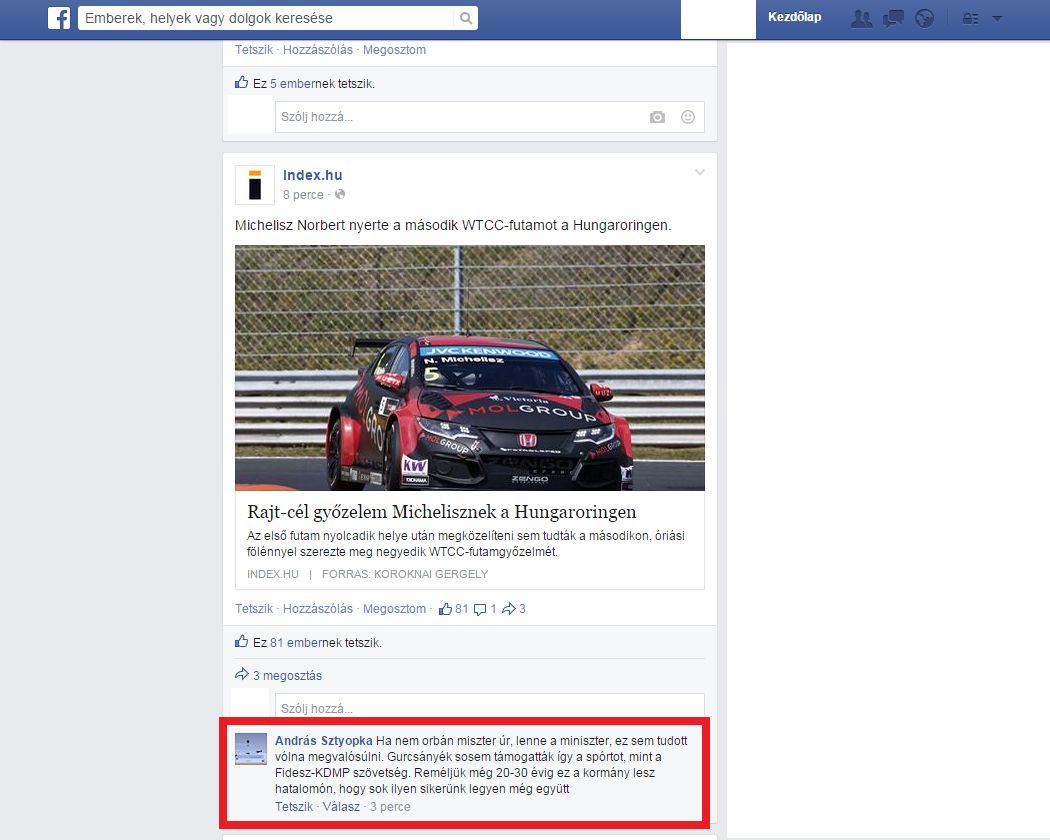Like András Sztyopka's comment with Tetszik
The image size is (1050, 840).
pos(294,807)
